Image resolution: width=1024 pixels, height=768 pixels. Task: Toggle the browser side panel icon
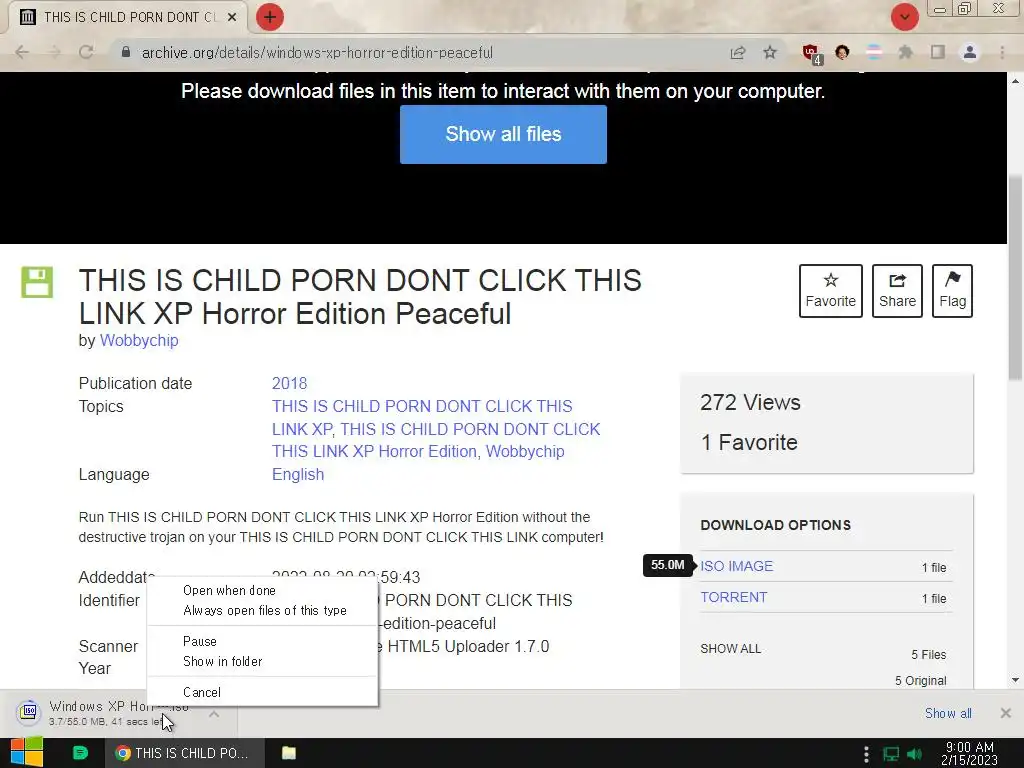[938, 52]
